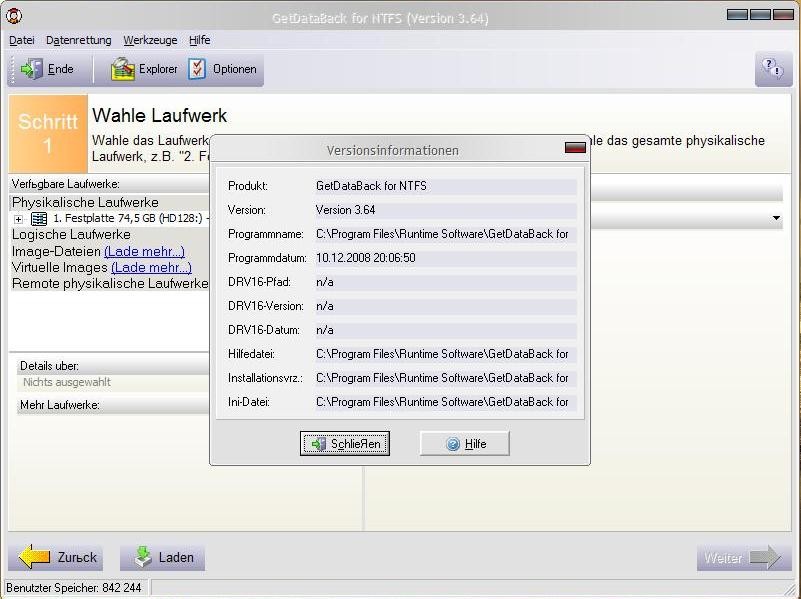The image size is (801, 599).
Task: Expand the 1. Festplatte tree node
Action: coord(18,219)
